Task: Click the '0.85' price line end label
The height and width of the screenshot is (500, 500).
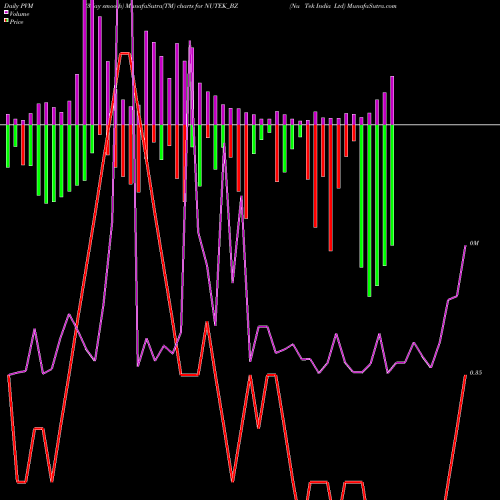Action: click(476, 373)
